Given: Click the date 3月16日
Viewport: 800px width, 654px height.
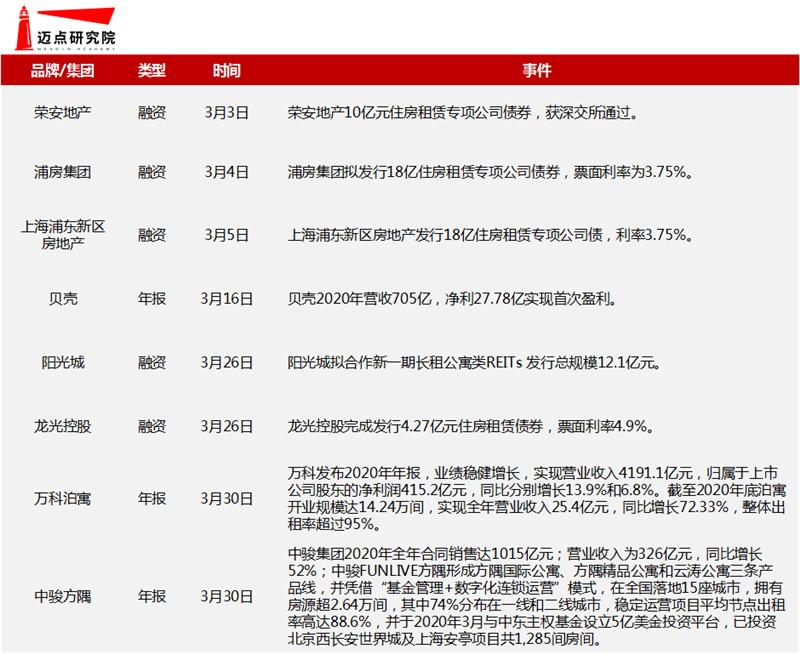Looking at the screenshot, I should [227, 298].
